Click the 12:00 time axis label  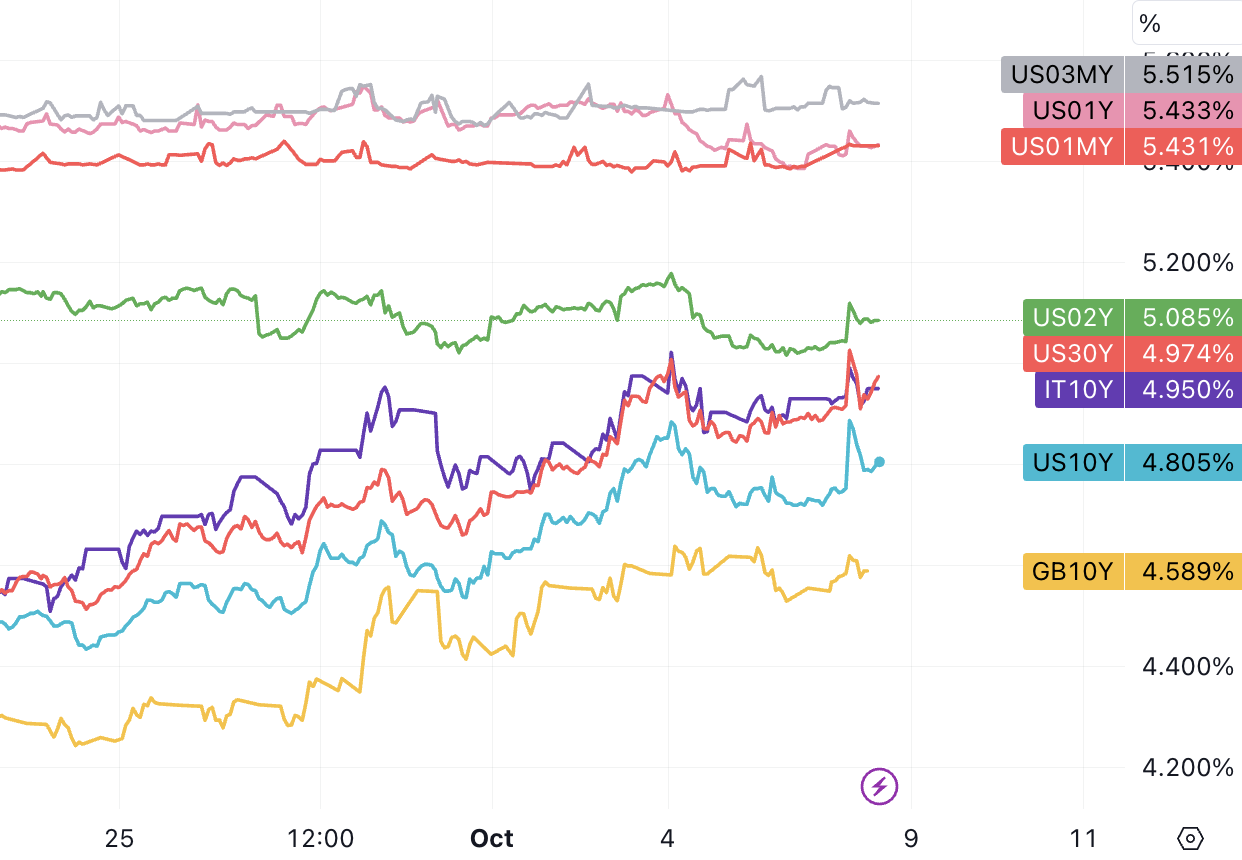pos(320,838)
